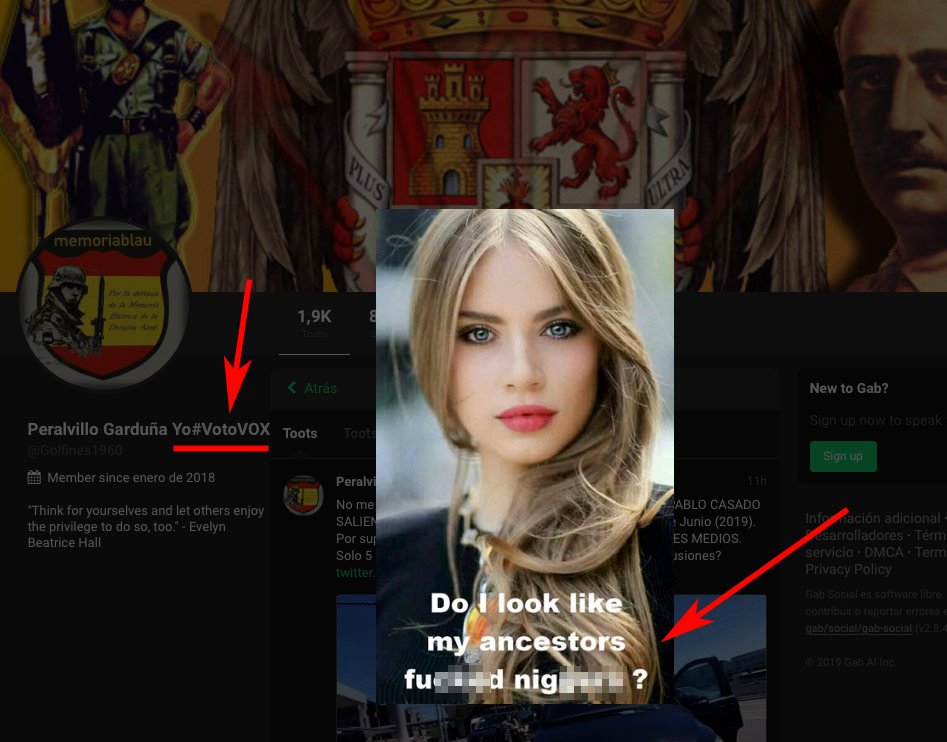Click the calendar icon next to Member since

tap(35, 478)
